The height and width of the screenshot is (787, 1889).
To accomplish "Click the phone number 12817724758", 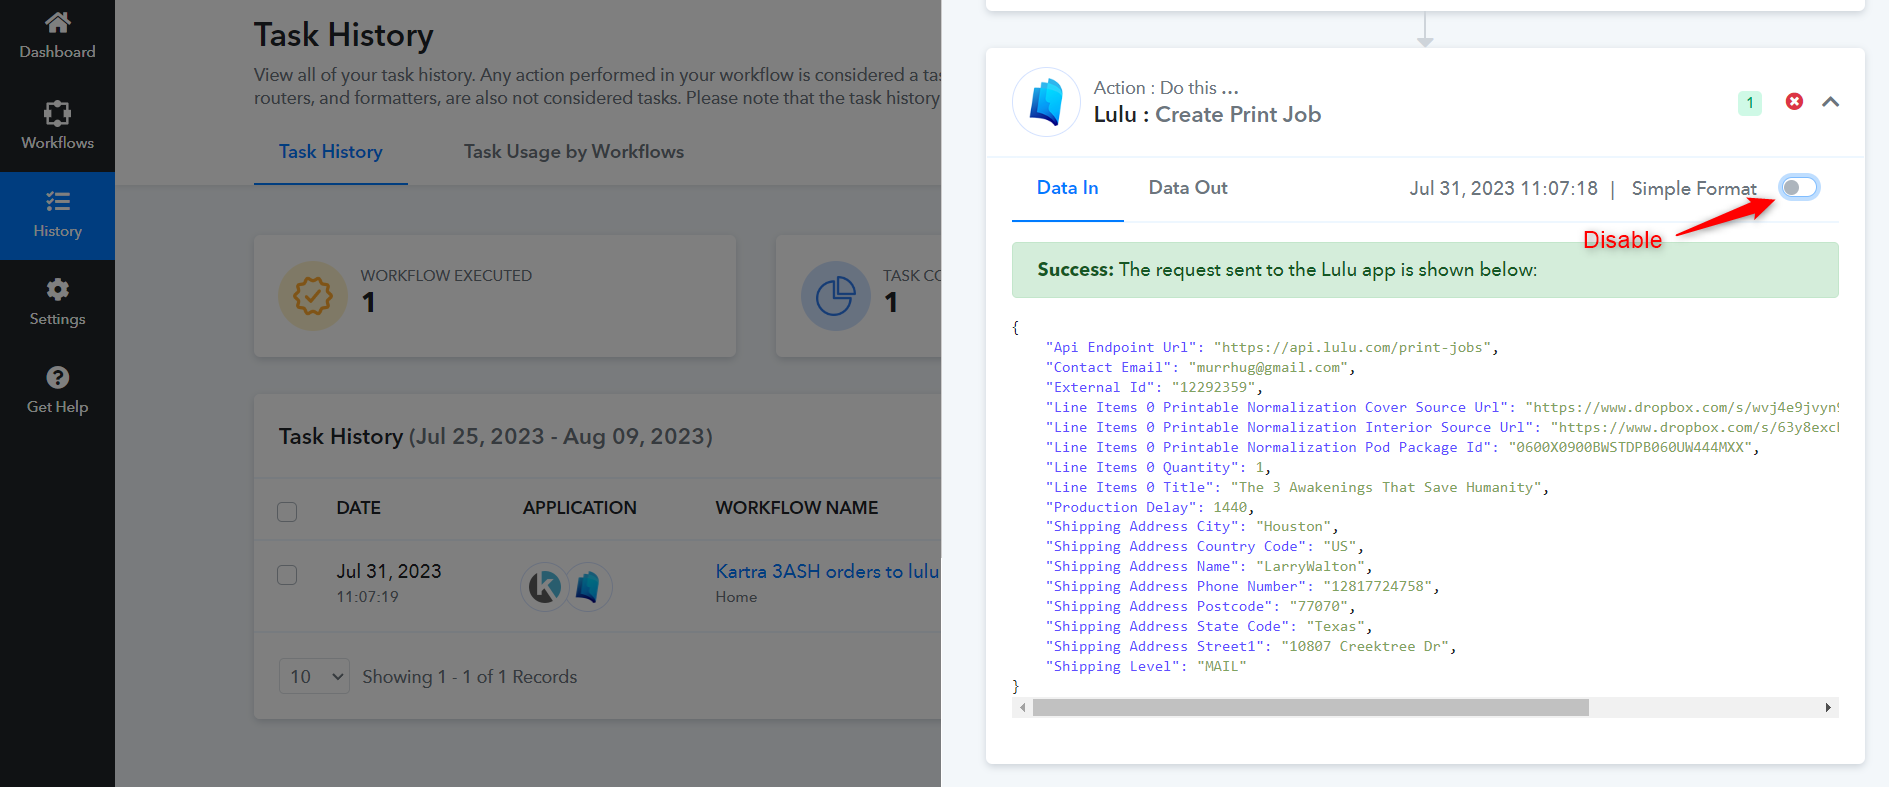I will [x=1377, y=587].
